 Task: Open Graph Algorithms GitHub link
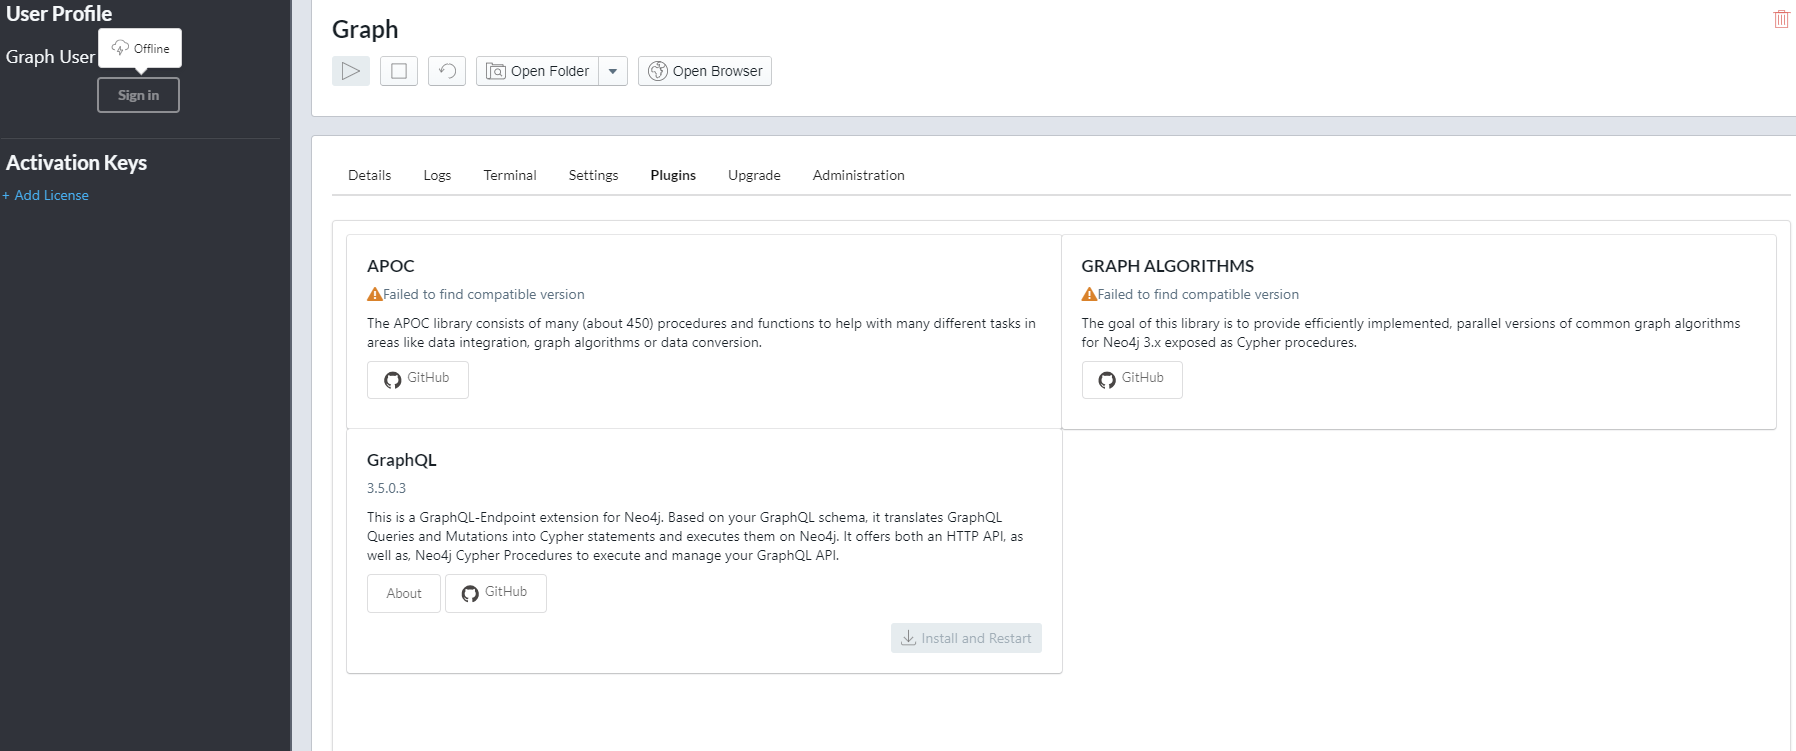(x=1132, y=379)
